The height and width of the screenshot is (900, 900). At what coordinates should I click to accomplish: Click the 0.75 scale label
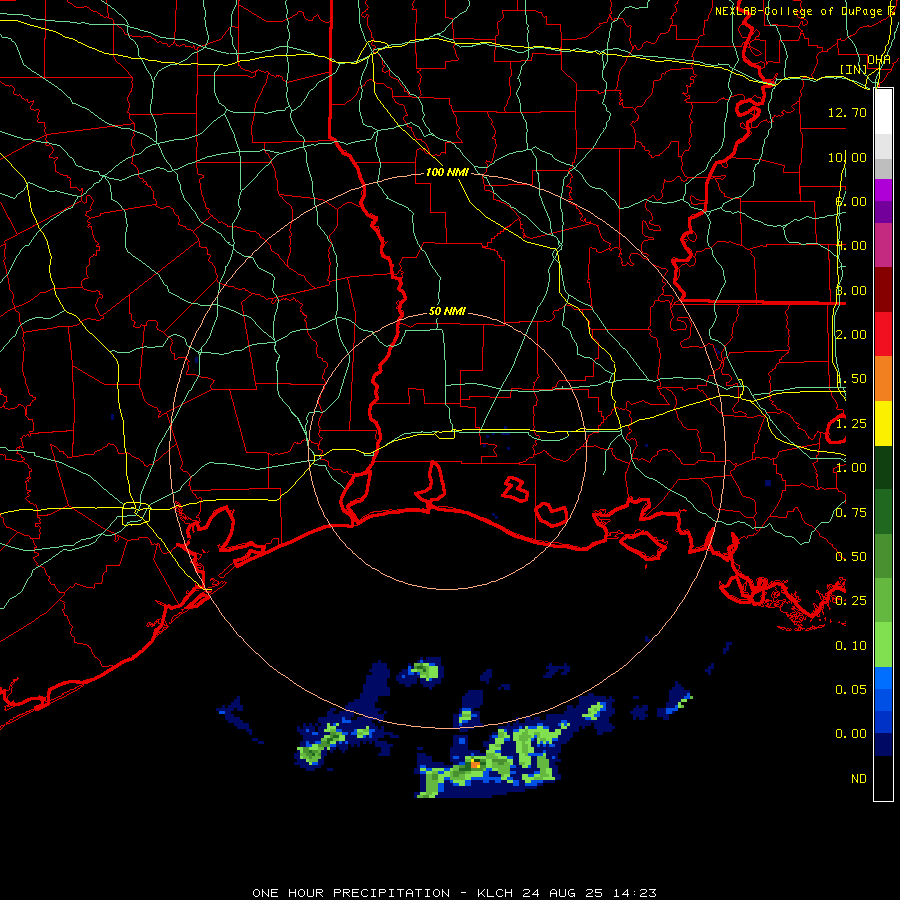pos(851,513)
